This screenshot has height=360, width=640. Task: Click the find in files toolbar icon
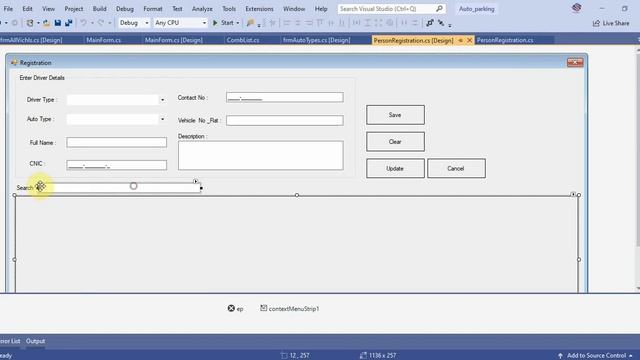[250, 23]
